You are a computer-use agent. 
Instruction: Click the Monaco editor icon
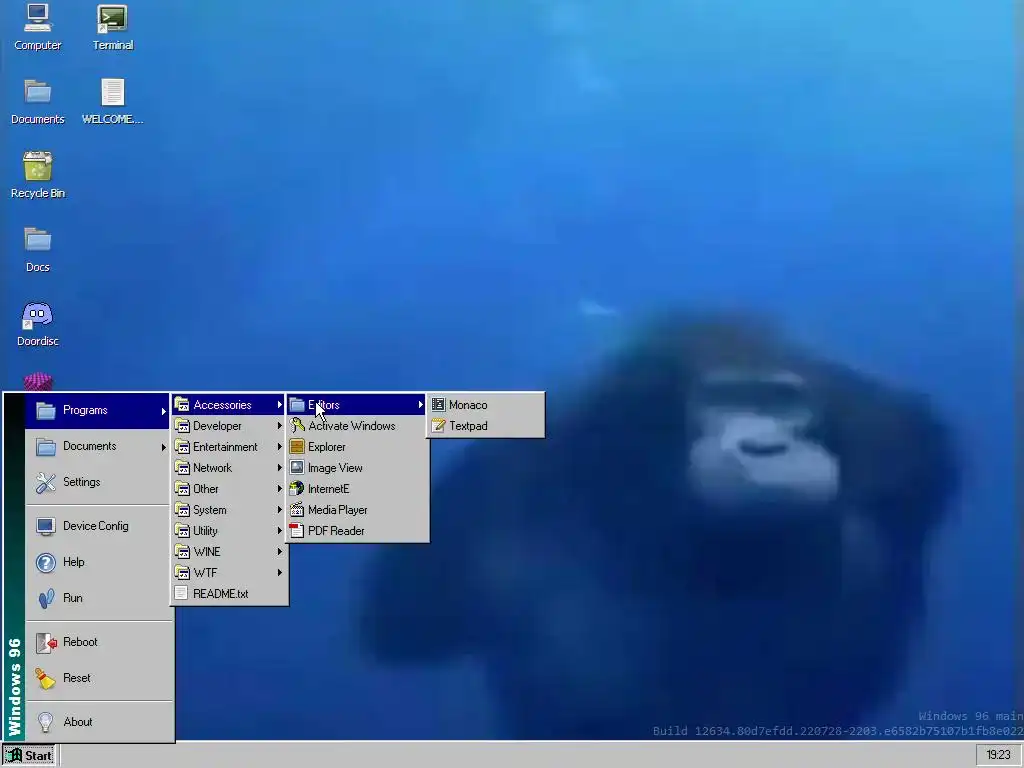click(438, 405)
